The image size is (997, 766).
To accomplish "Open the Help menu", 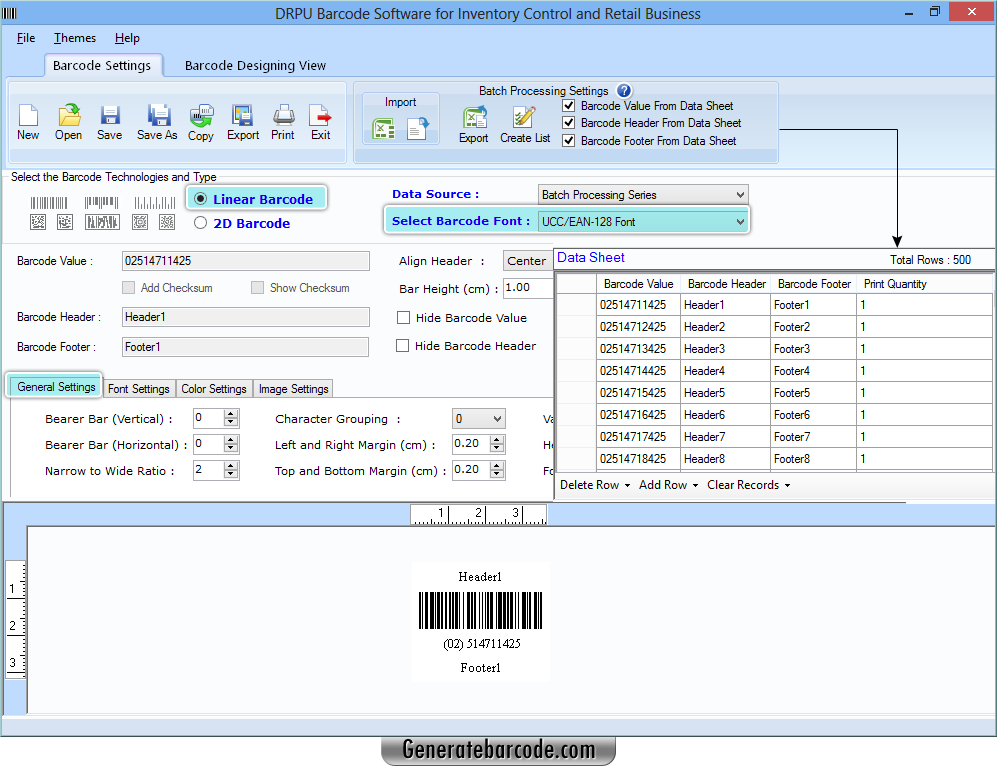I will coord(127,38).
